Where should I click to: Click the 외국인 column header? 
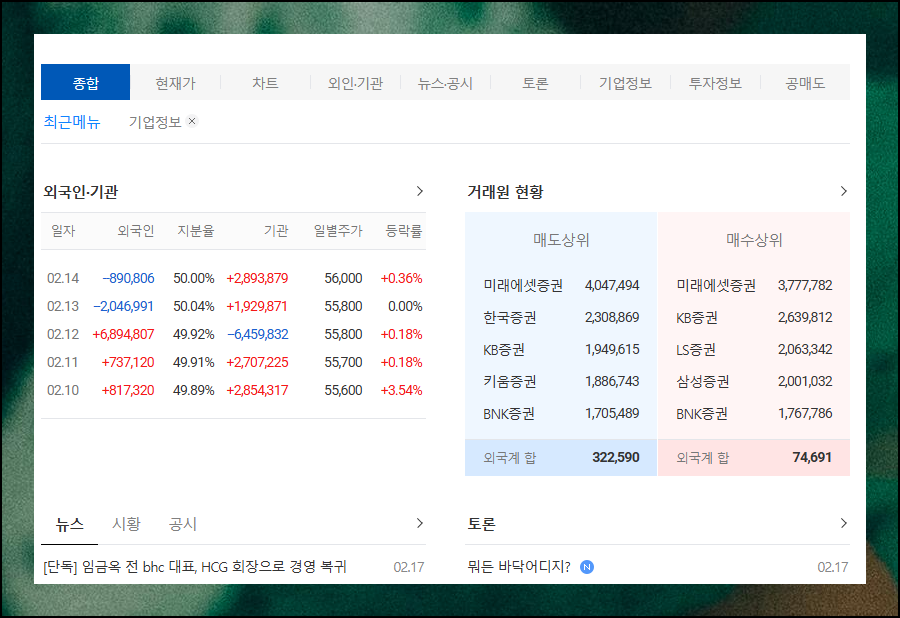pyautogui.click(x=136, y=231)
